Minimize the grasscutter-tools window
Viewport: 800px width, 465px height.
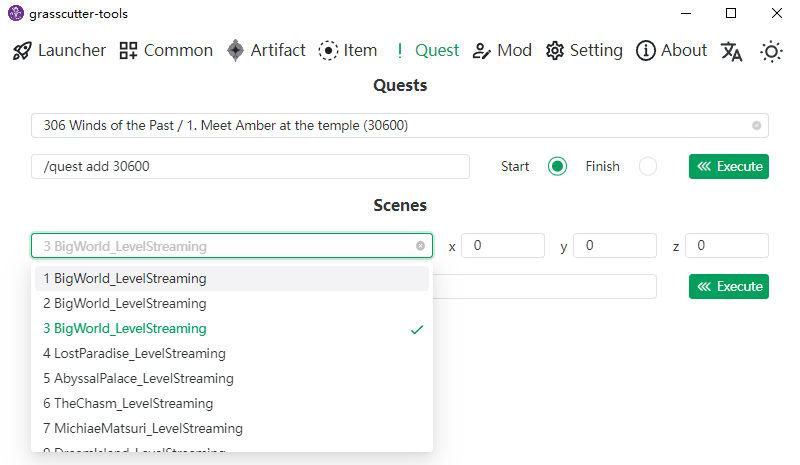coord(686,13)
